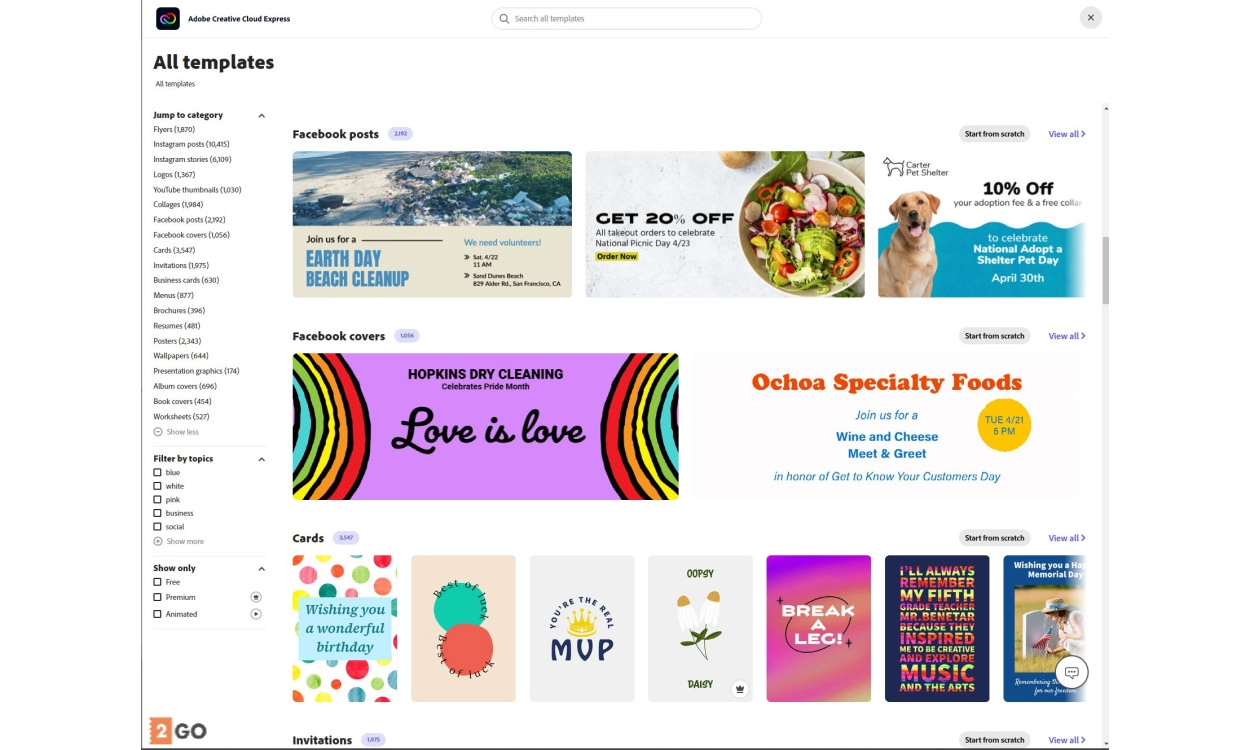Click the minus icon beside Show less
Viewport: 1250px width, 750px height.
(158, 432)
